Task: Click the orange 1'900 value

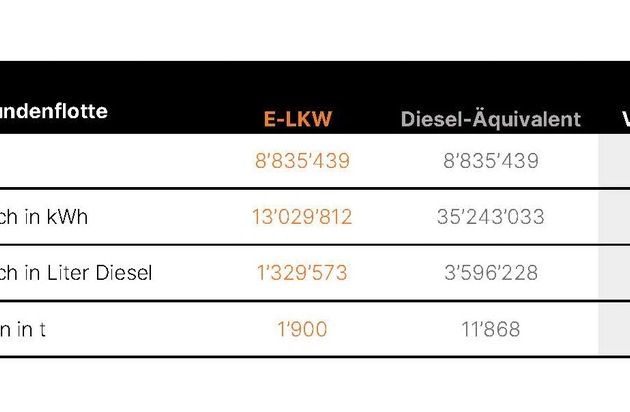Action: point(302,329)
